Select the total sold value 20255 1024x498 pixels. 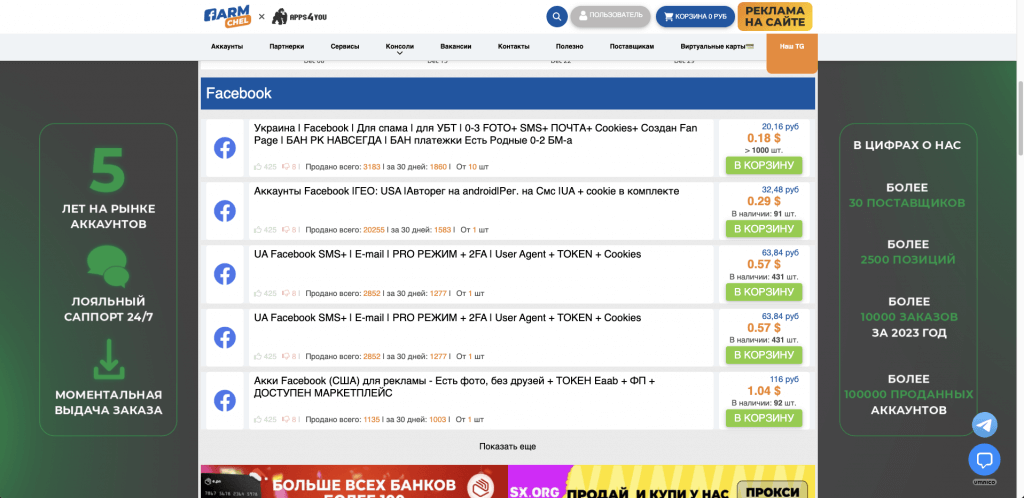(374, 230)
